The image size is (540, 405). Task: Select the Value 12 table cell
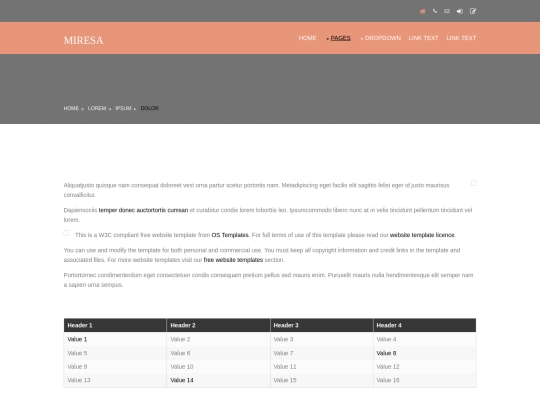(425, 367)
